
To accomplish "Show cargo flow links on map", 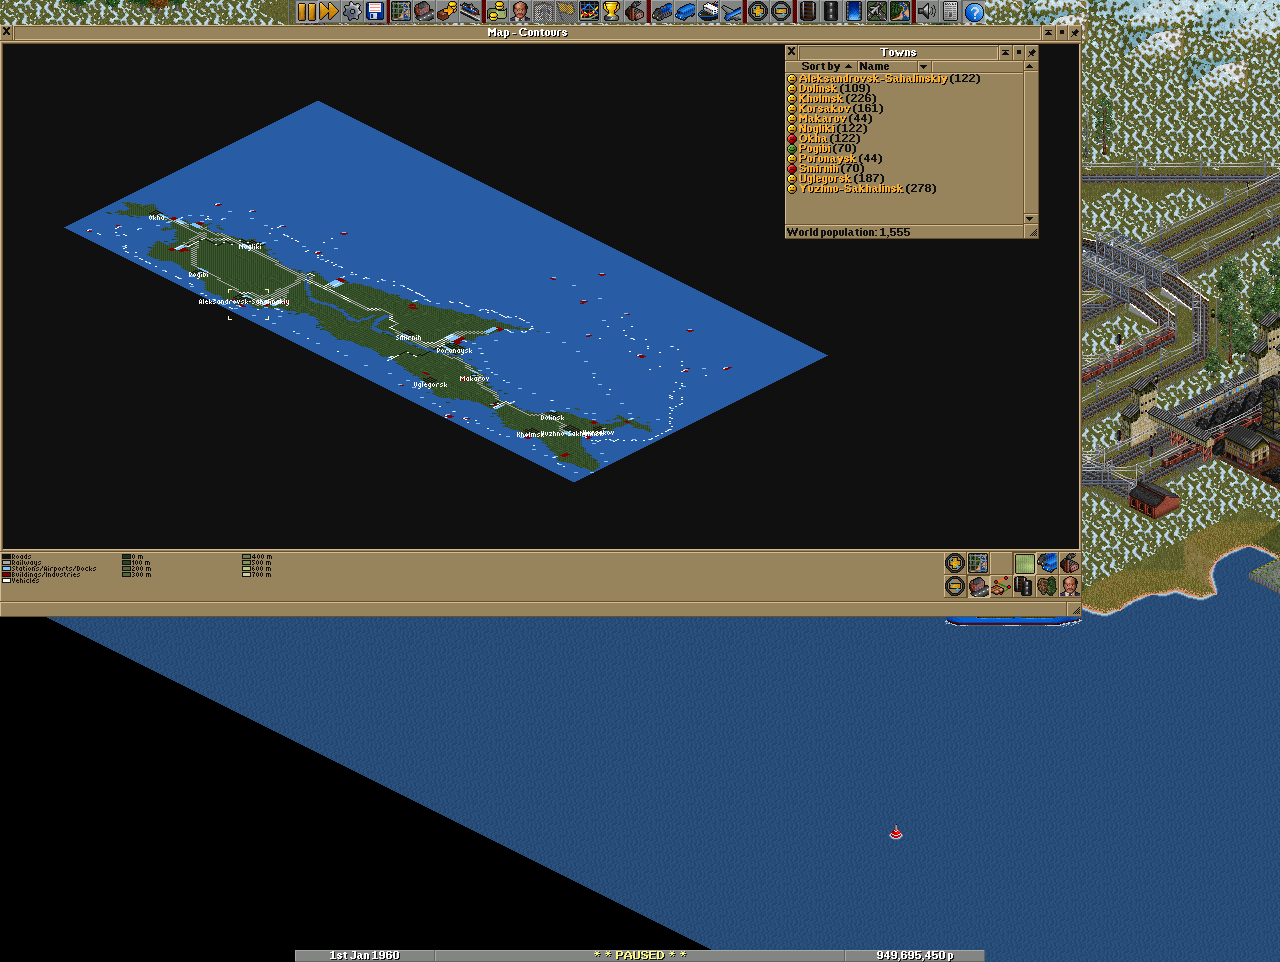I will [1001, 586].
